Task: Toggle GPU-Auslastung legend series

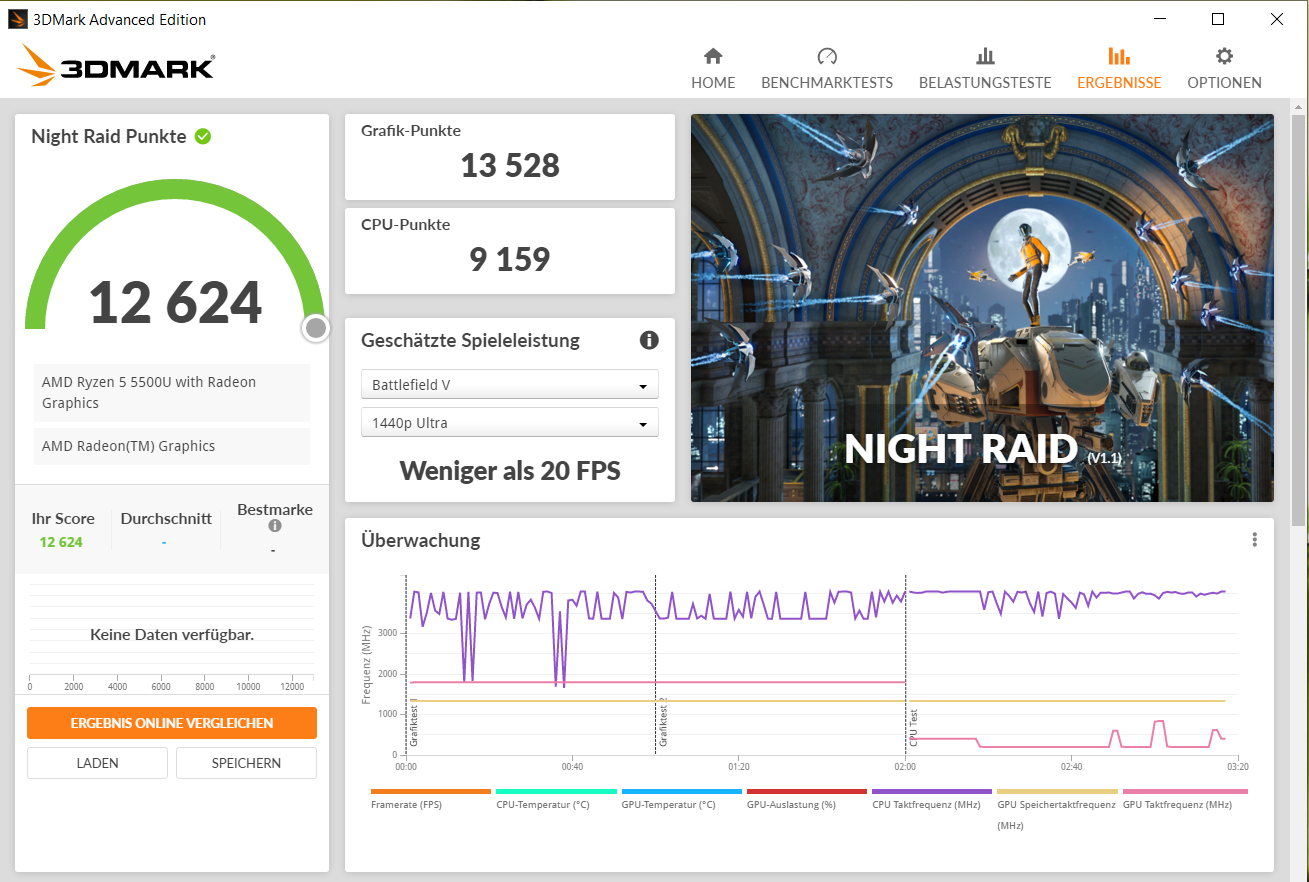Action: (807, 798)
